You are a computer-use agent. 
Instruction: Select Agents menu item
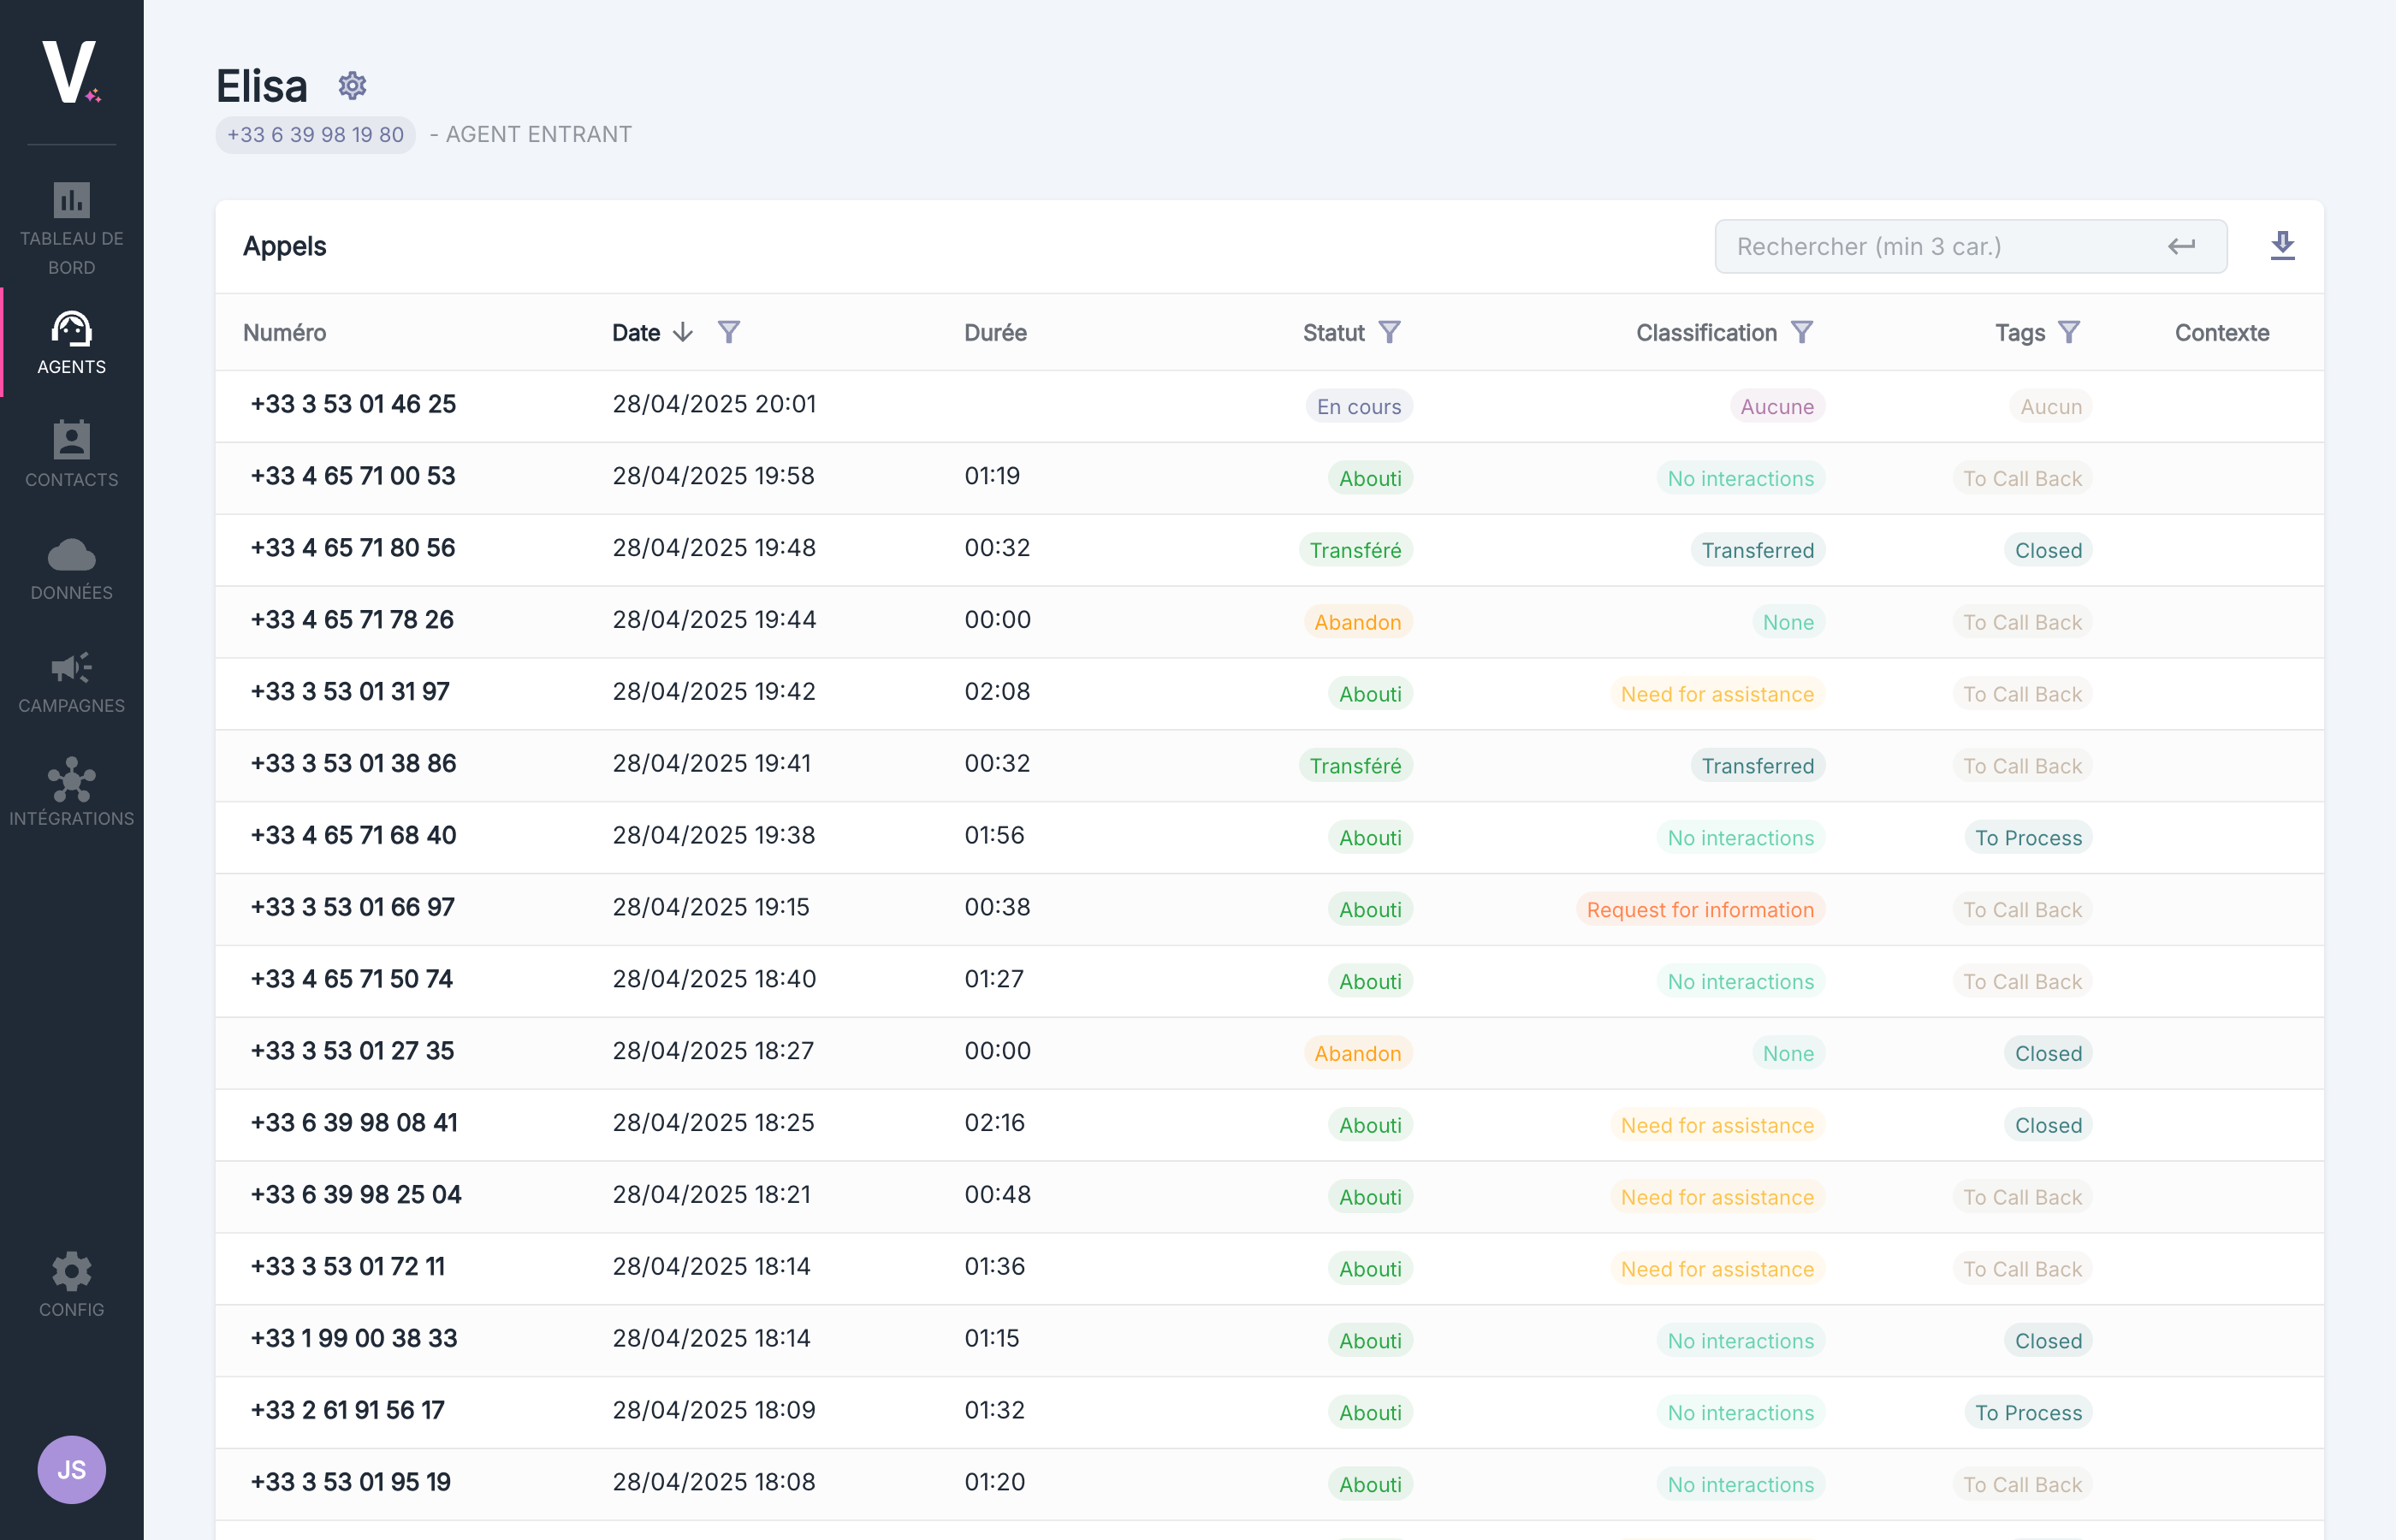coord(71,342)
